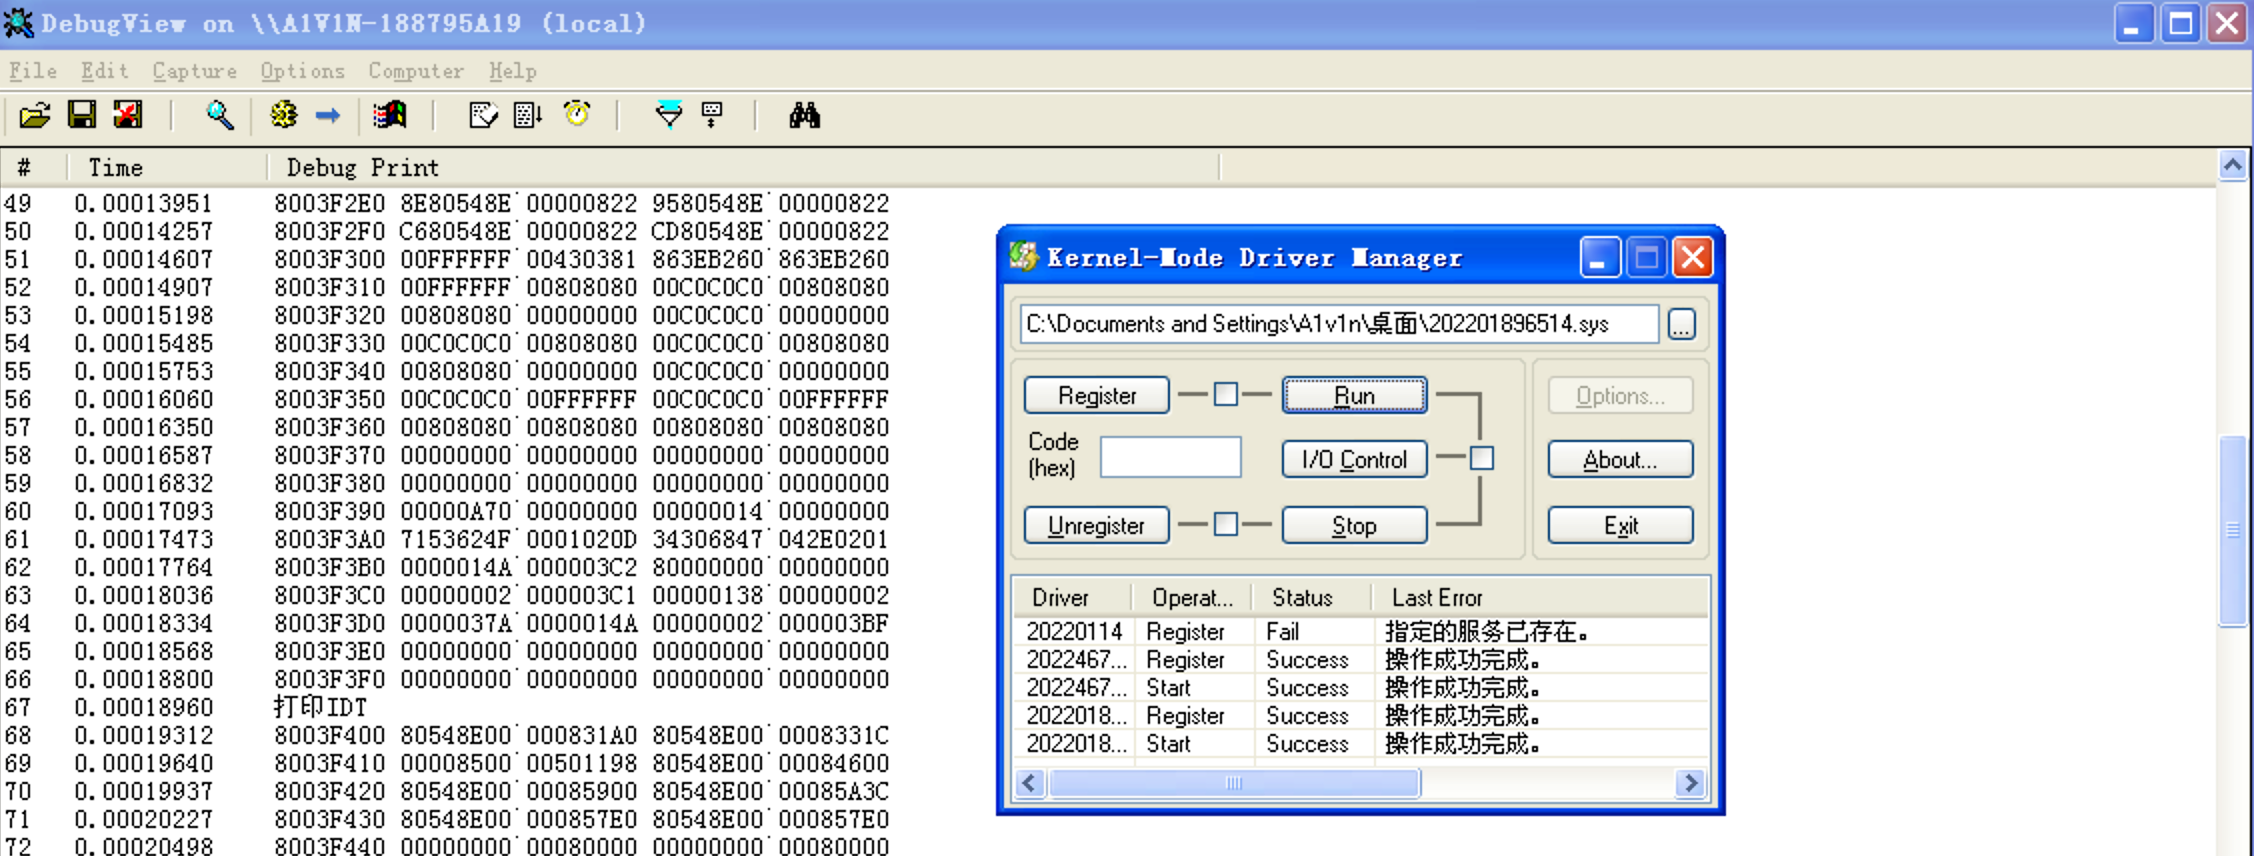The image size is (2254, 856).
Task: Toggle the checkbox between Register and Run
Action: (x=1226, y=395)
